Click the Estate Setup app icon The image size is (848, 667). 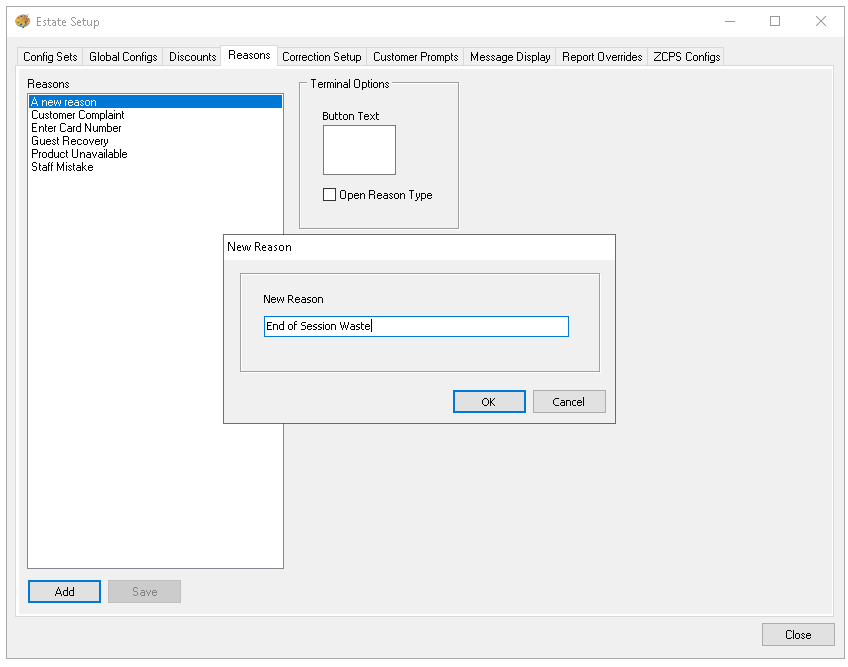23,22
